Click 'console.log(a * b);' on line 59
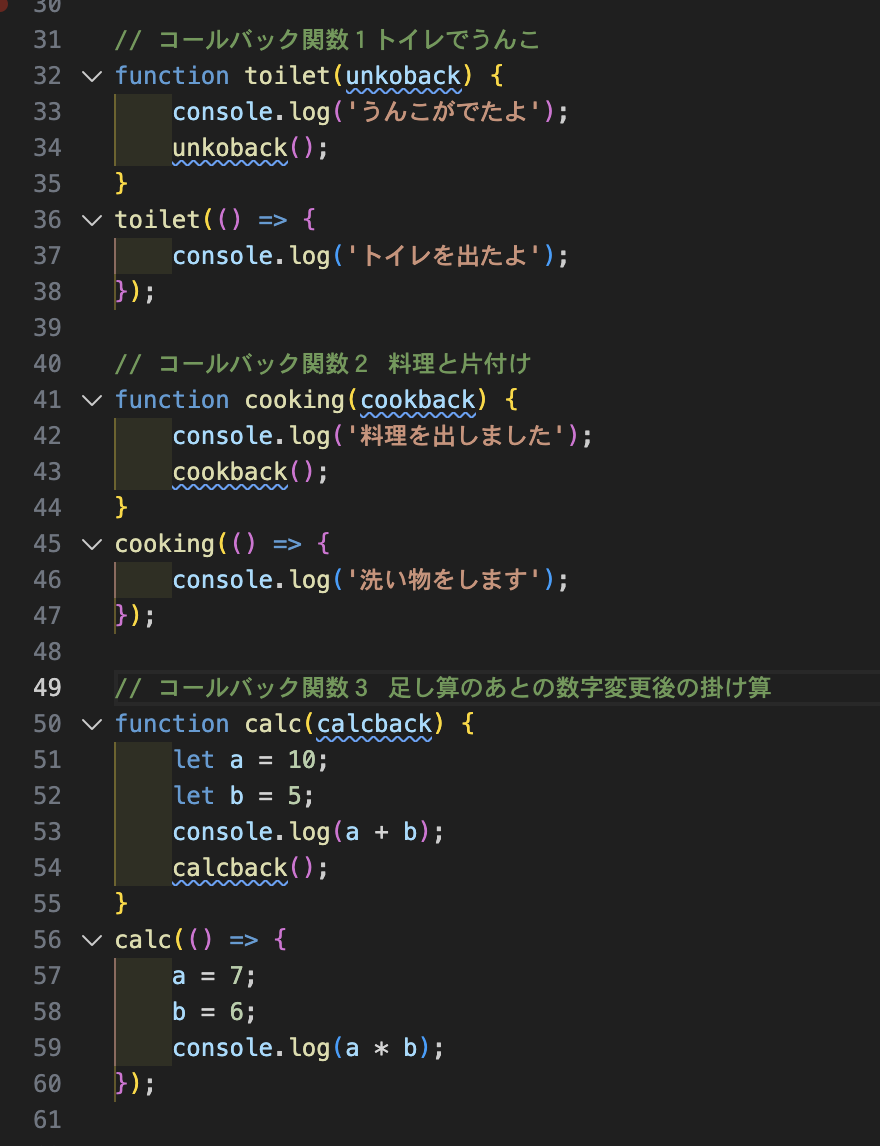This screenshot has height=1146, width=880. [x=308, y=1048]
